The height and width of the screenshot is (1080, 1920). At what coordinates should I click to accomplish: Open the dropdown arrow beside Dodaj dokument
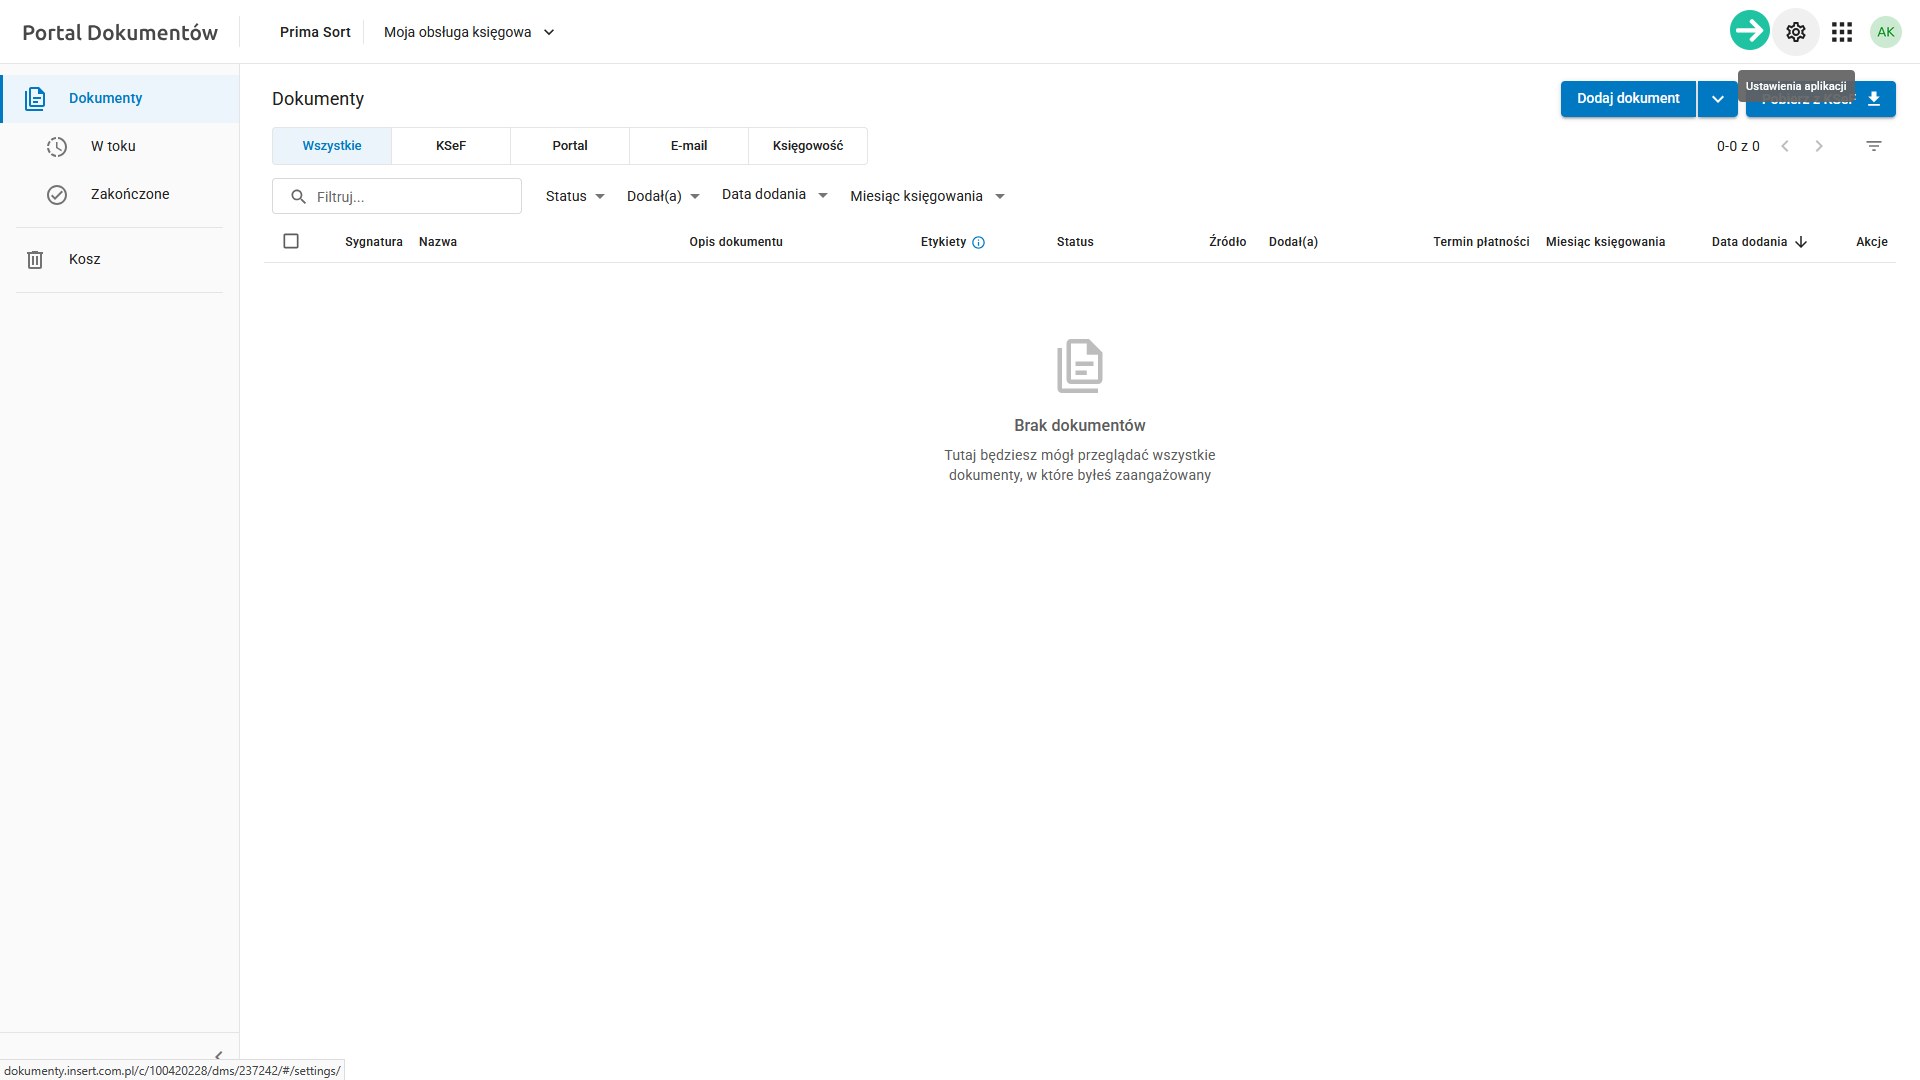pyautogui.click(x=1717, y=99)
